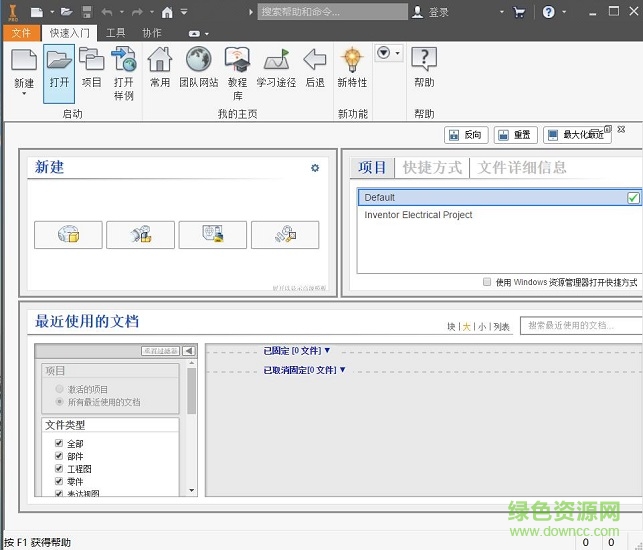This screenshot has width=643, height=550.
Task: Open the Projects (项目) ribbon icon
Action: 91,66
